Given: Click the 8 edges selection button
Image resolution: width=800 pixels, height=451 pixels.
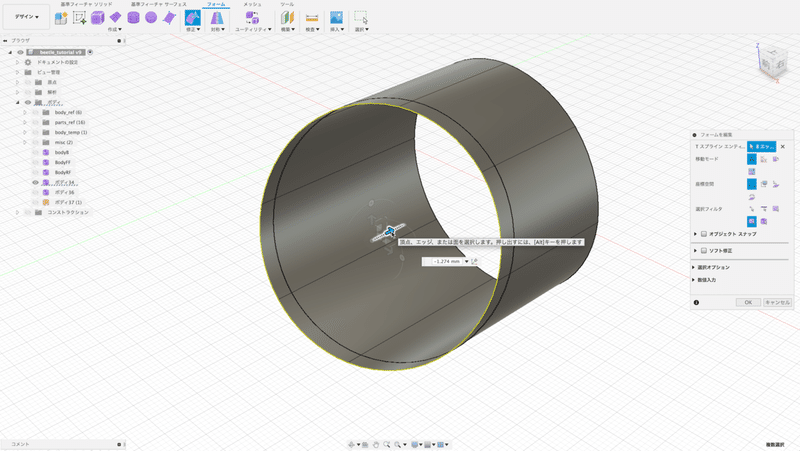Looking at the screenshot, I should pos(761,146).
